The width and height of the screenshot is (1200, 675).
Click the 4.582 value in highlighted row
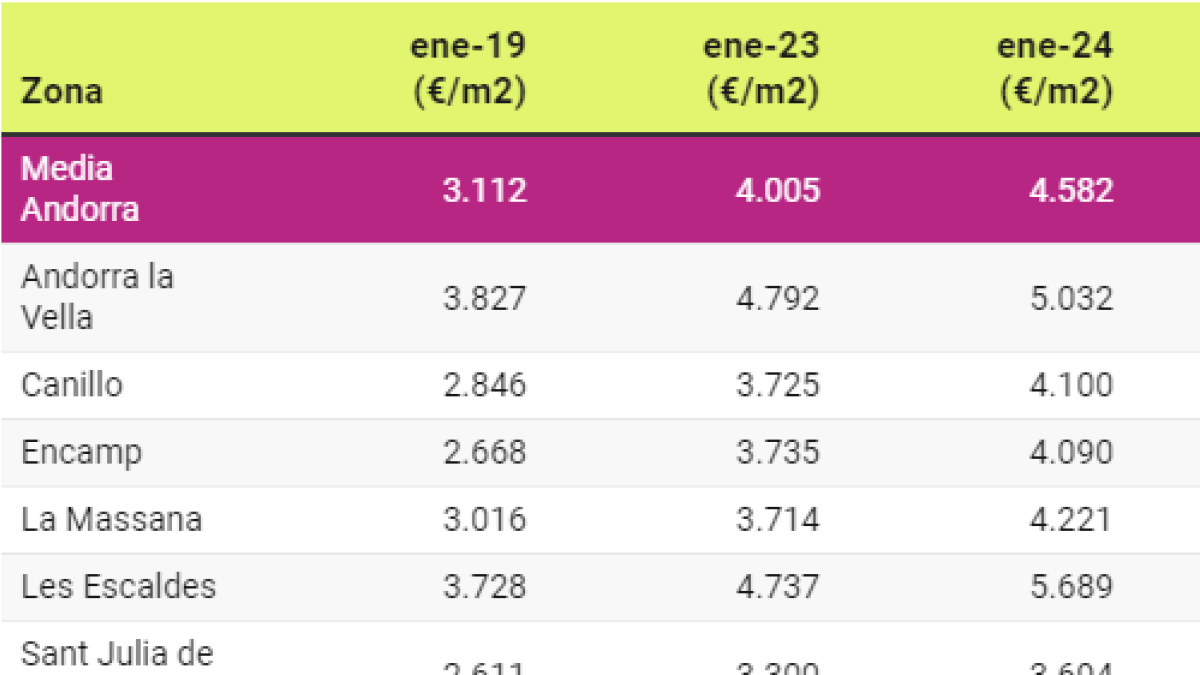click(x=1072, y=190)
